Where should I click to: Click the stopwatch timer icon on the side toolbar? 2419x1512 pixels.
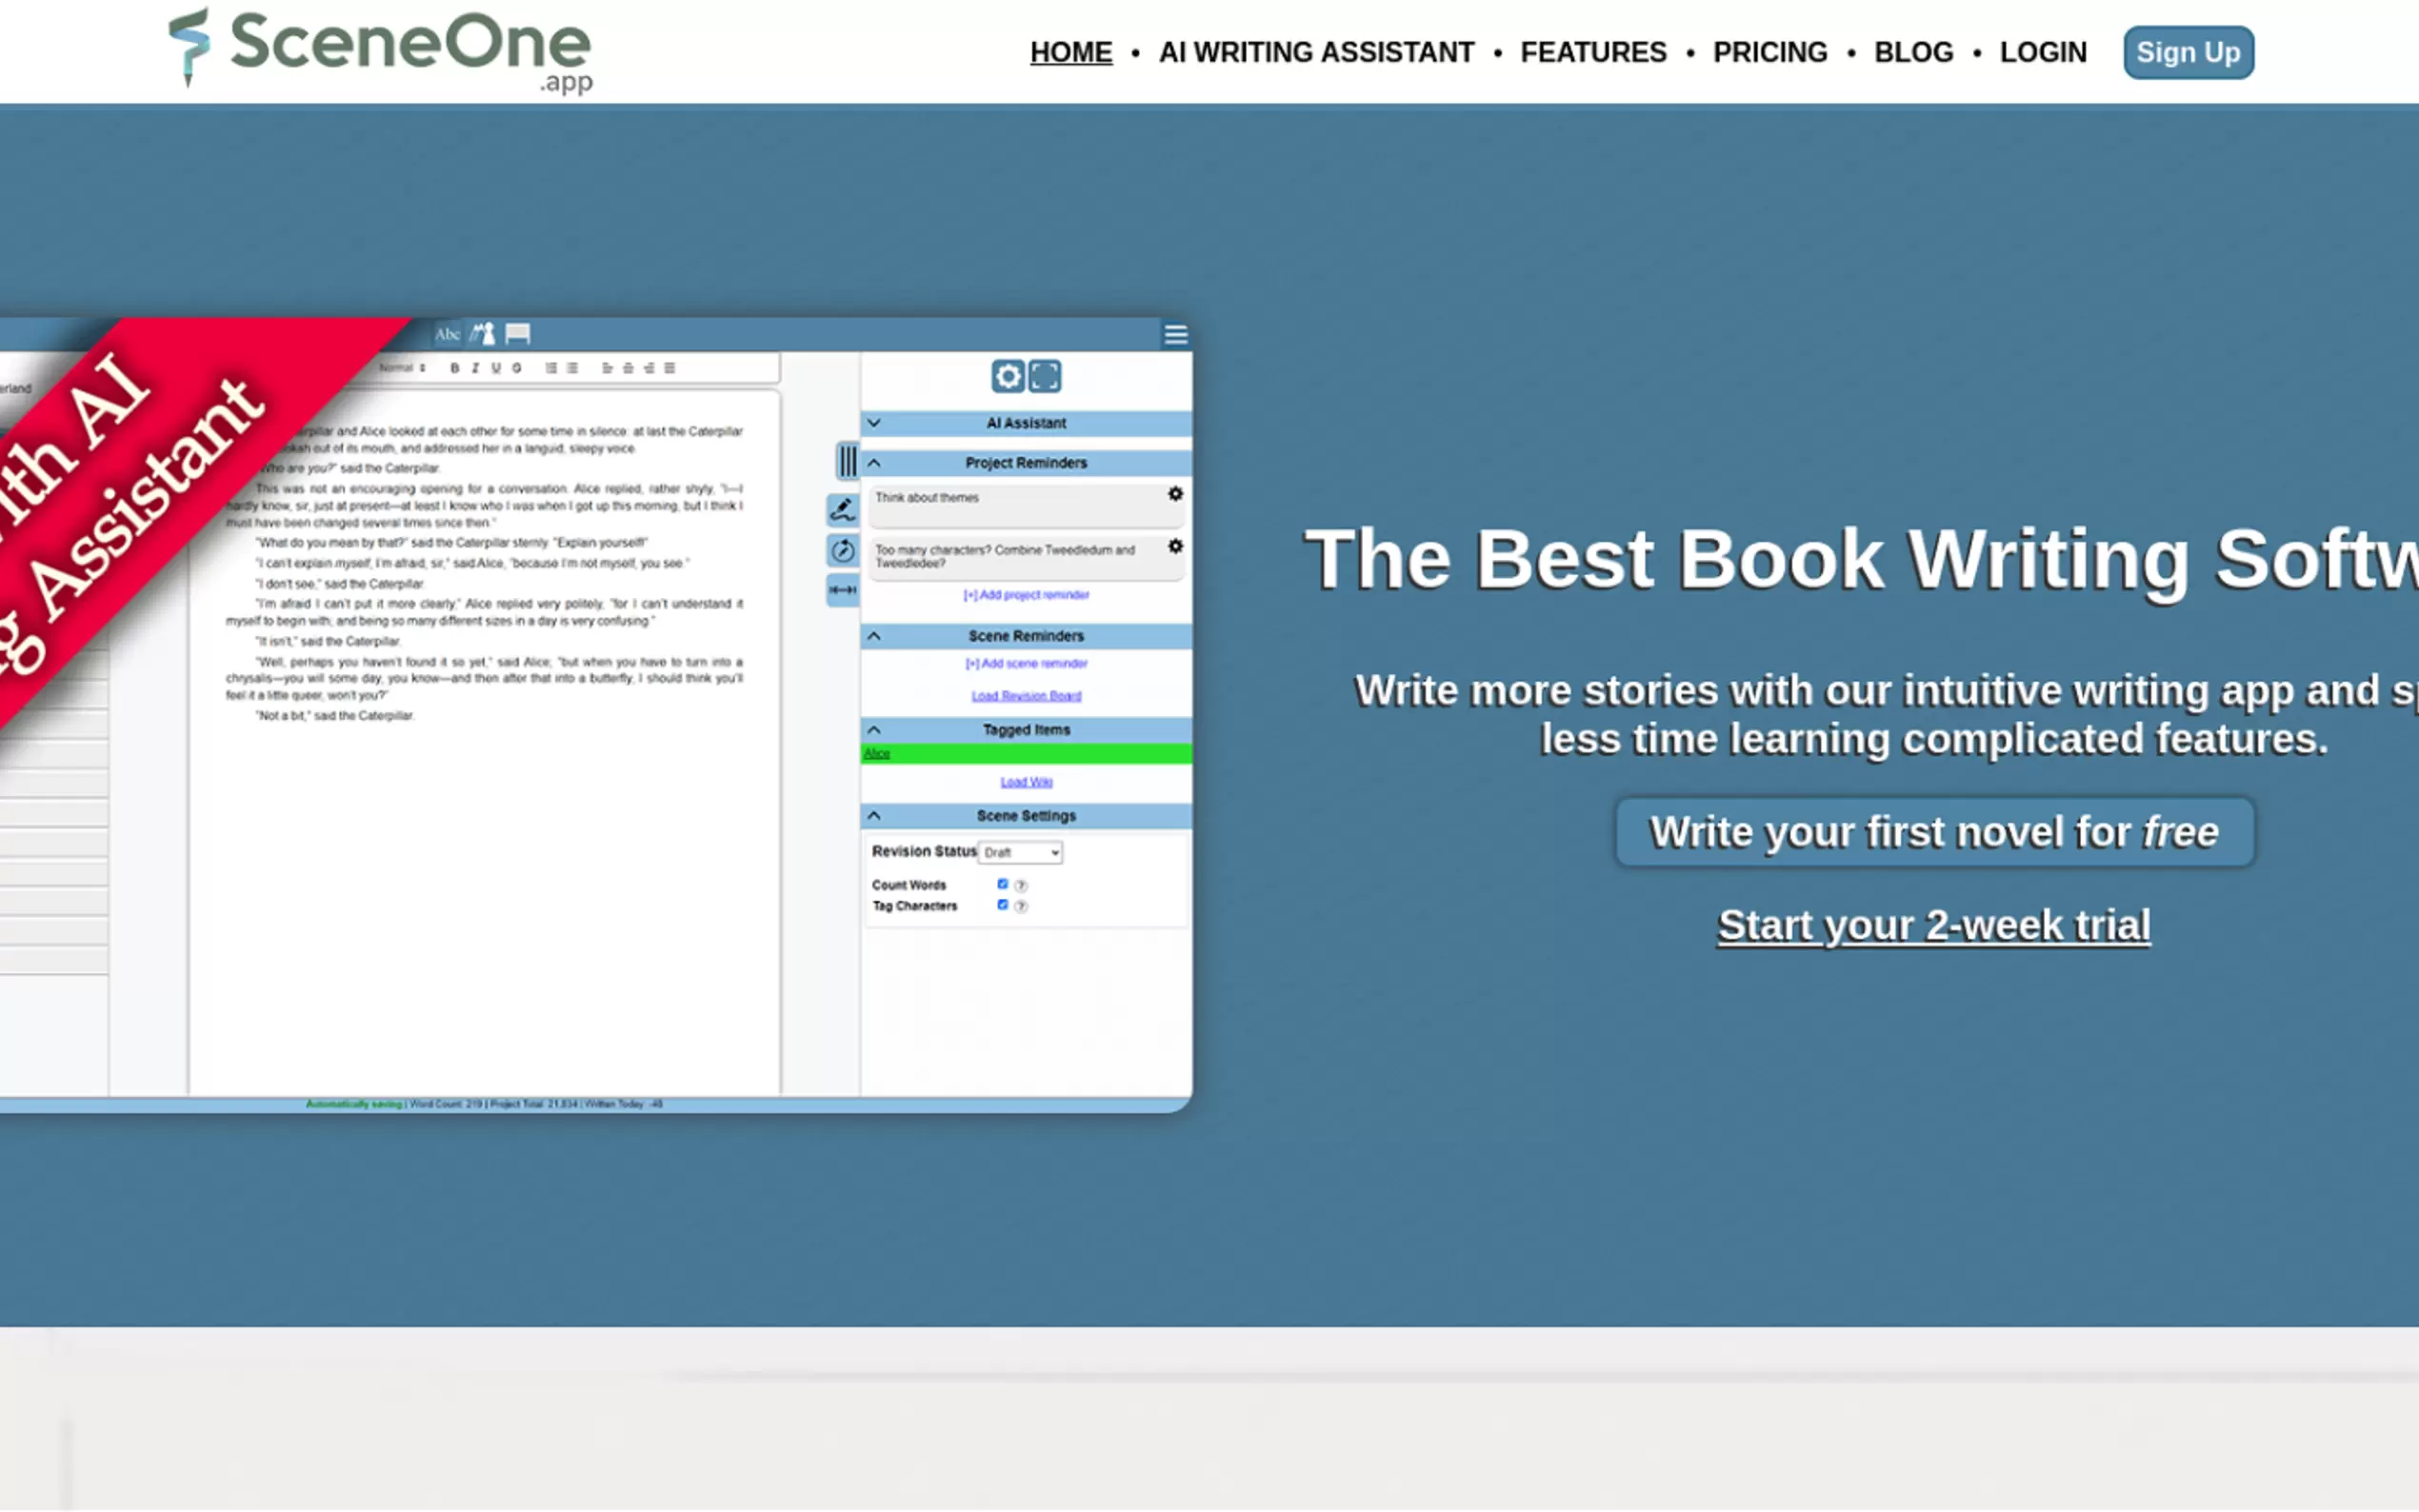[x=842, y=550]
